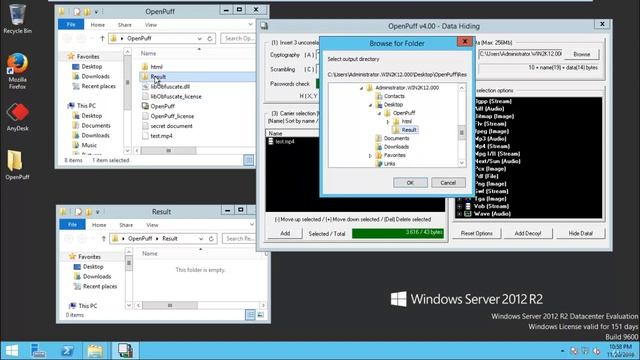
Task: Launch Mozilla Firefox from the desktop
Action: [x=17, y=71]
